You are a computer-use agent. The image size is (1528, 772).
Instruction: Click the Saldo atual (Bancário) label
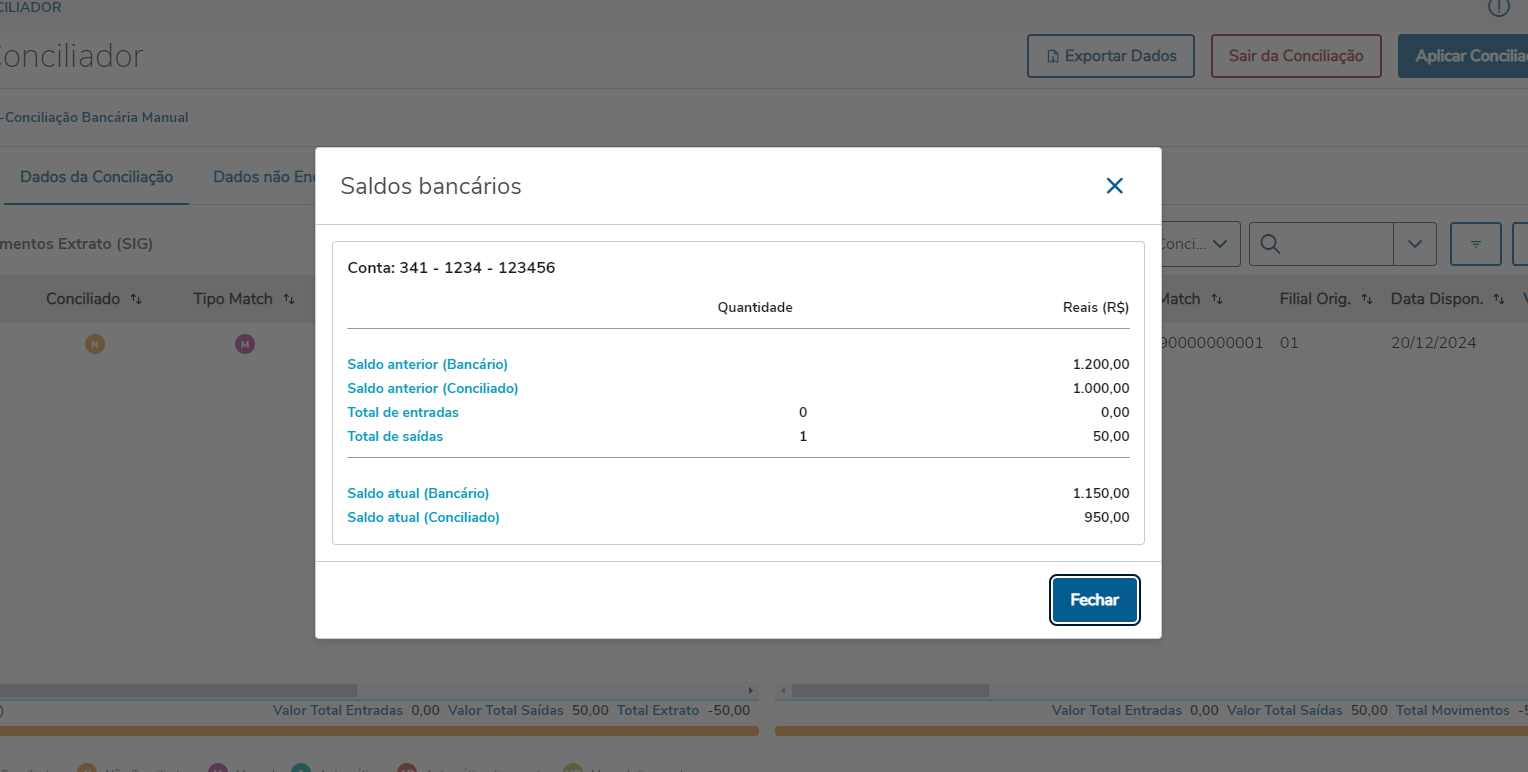pyautogui.click(x=418, y=493)
